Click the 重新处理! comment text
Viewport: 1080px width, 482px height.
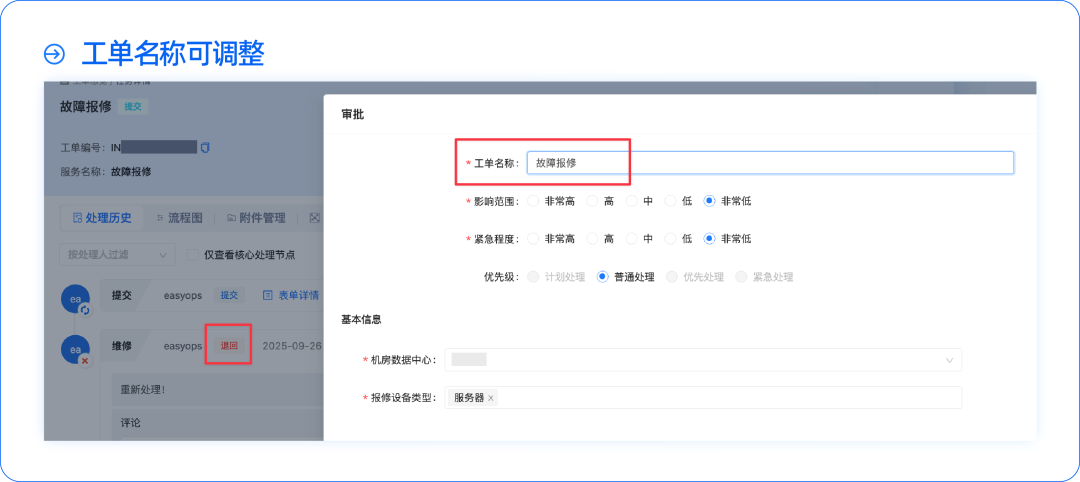point(143,389)
